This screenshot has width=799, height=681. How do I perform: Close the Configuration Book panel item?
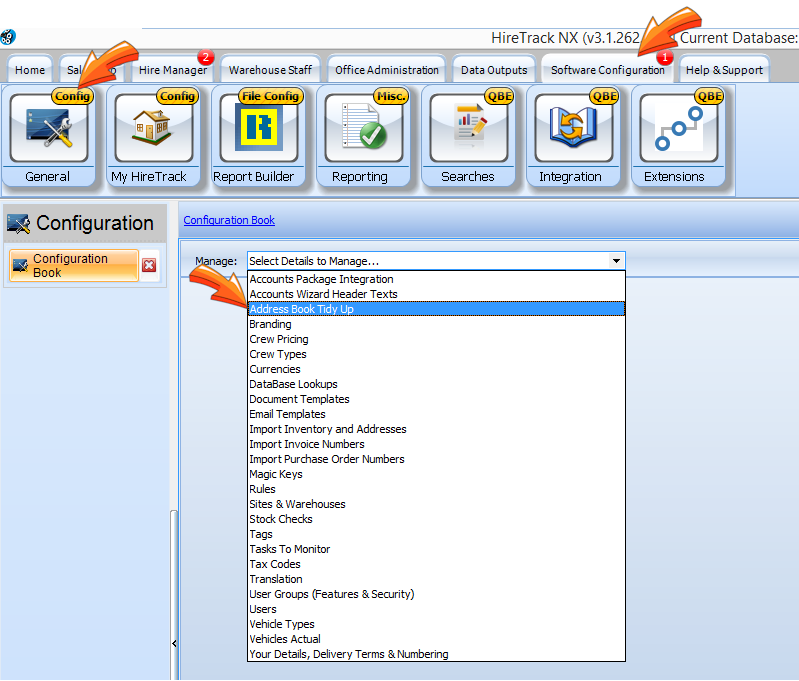(149, 265)
